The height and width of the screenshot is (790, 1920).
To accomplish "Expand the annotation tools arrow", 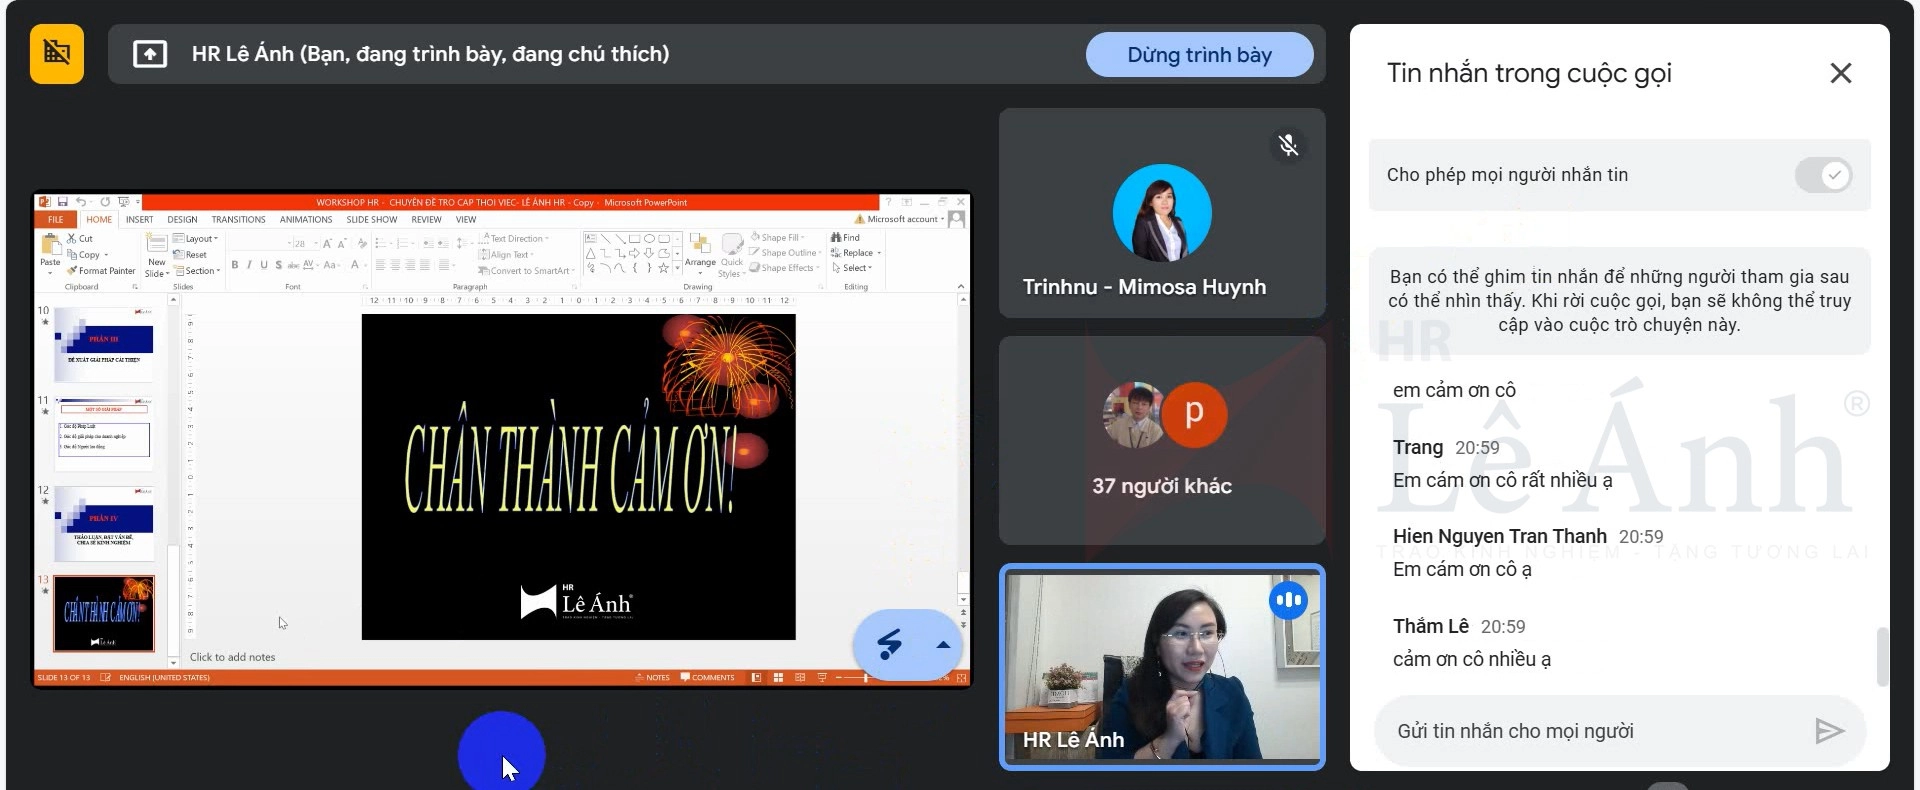I will 942,645.
